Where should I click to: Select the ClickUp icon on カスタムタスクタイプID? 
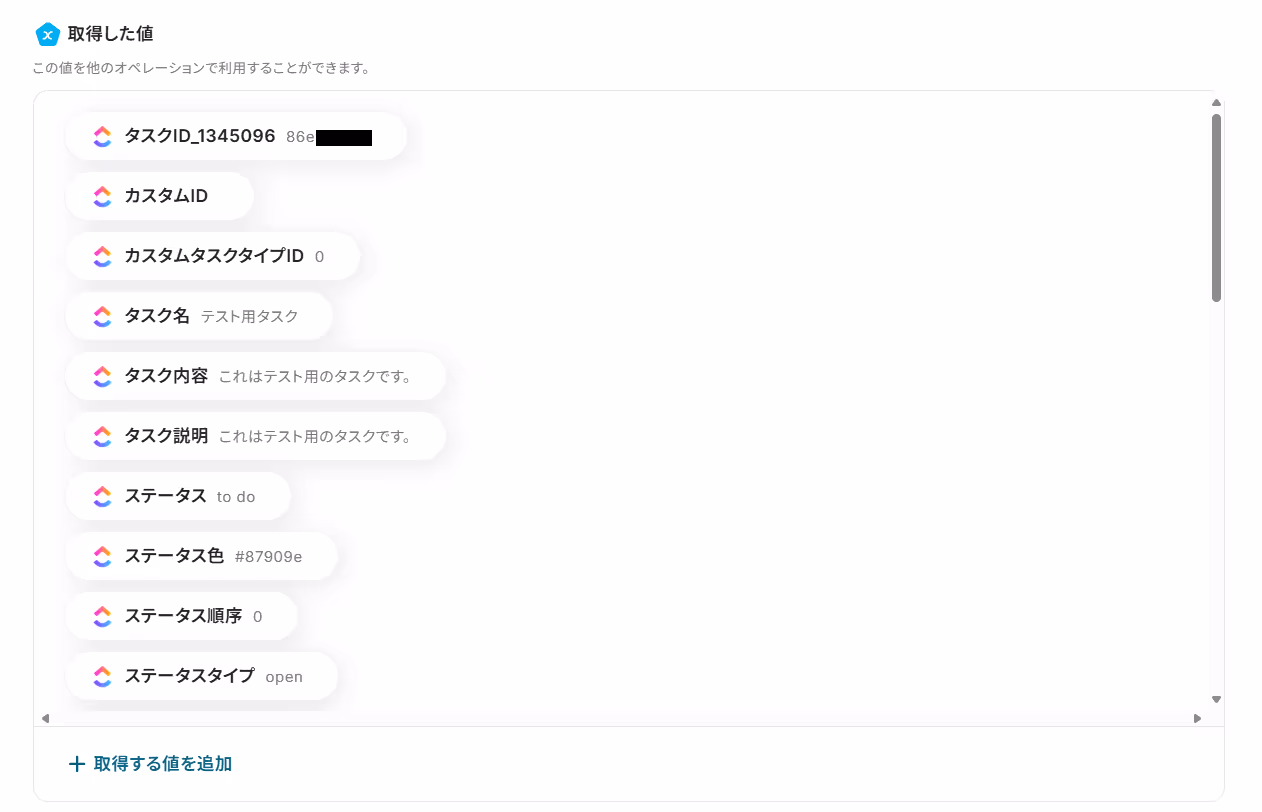coord(102,257)
